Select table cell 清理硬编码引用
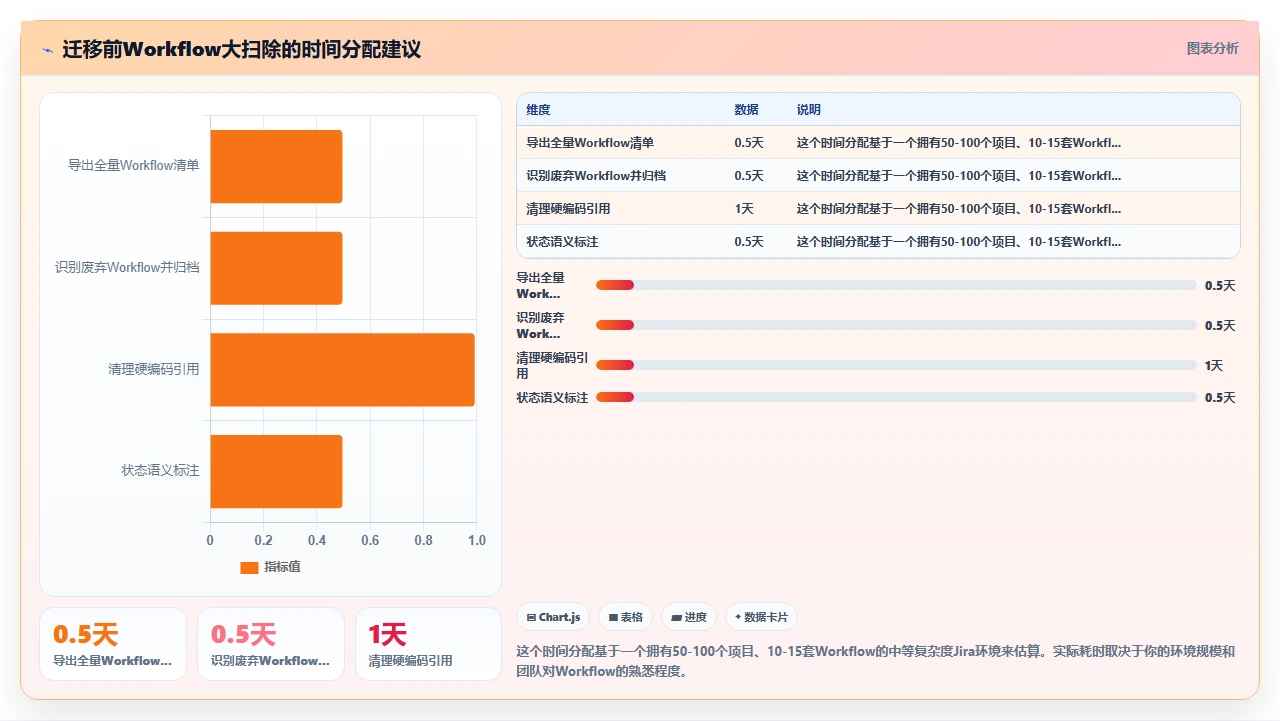Screen dimensions: 1280x721 [568, 209]
